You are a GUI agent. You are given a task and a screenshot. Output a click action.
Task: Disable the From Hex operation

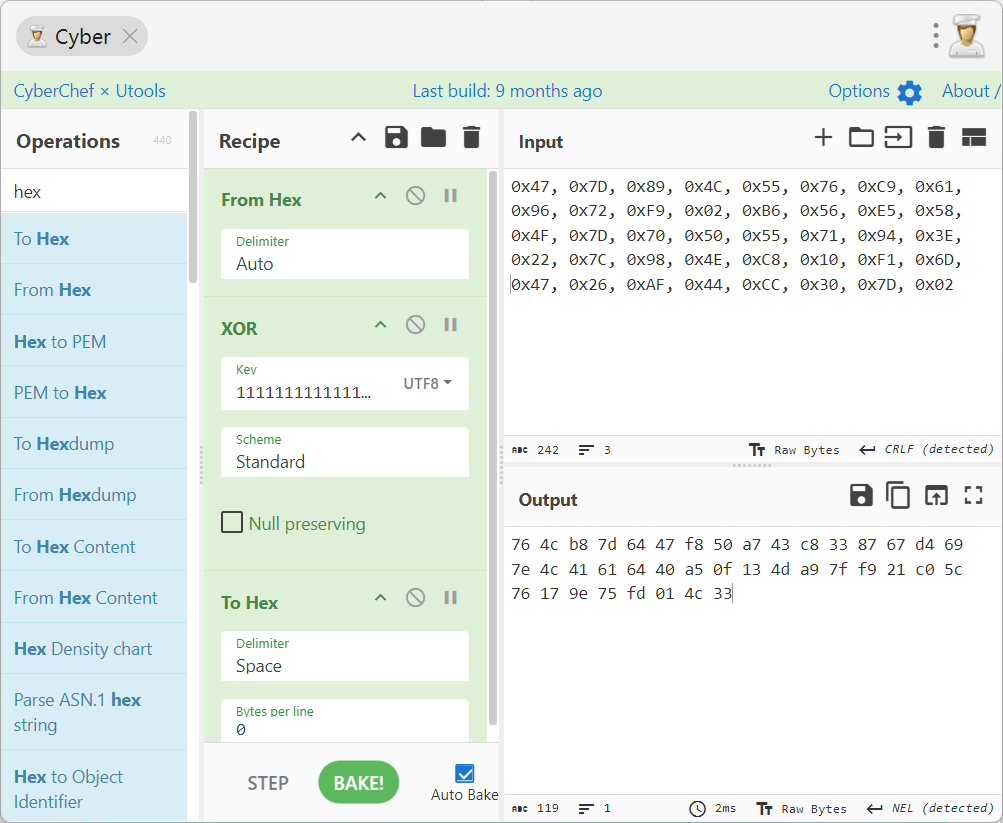(x=415, y=196)
